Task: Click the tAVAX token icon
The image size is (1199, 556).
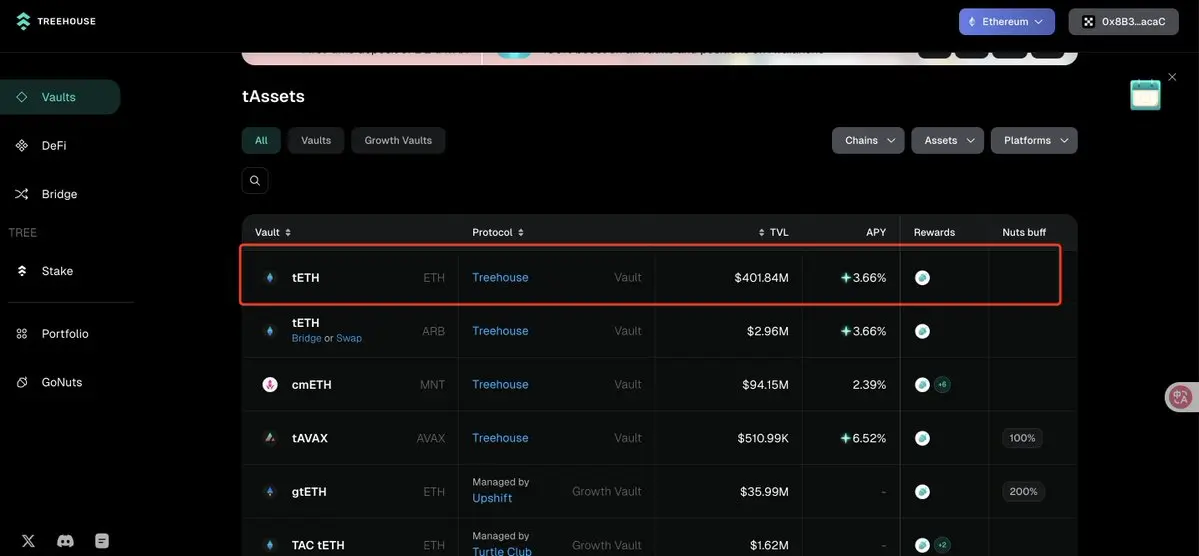Action: [270, 438]
